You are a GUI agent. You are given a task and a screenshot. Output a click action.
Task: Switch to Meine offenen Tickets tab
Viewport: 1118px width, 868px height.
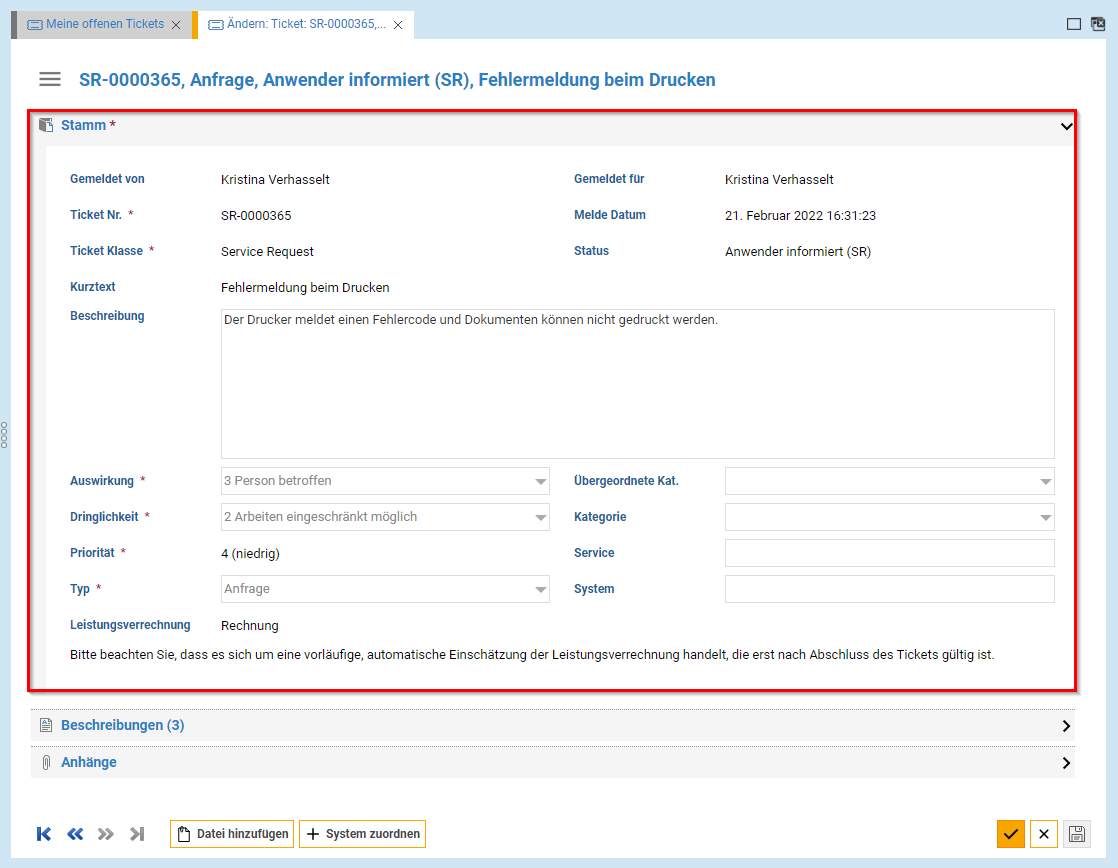point(96,24)
